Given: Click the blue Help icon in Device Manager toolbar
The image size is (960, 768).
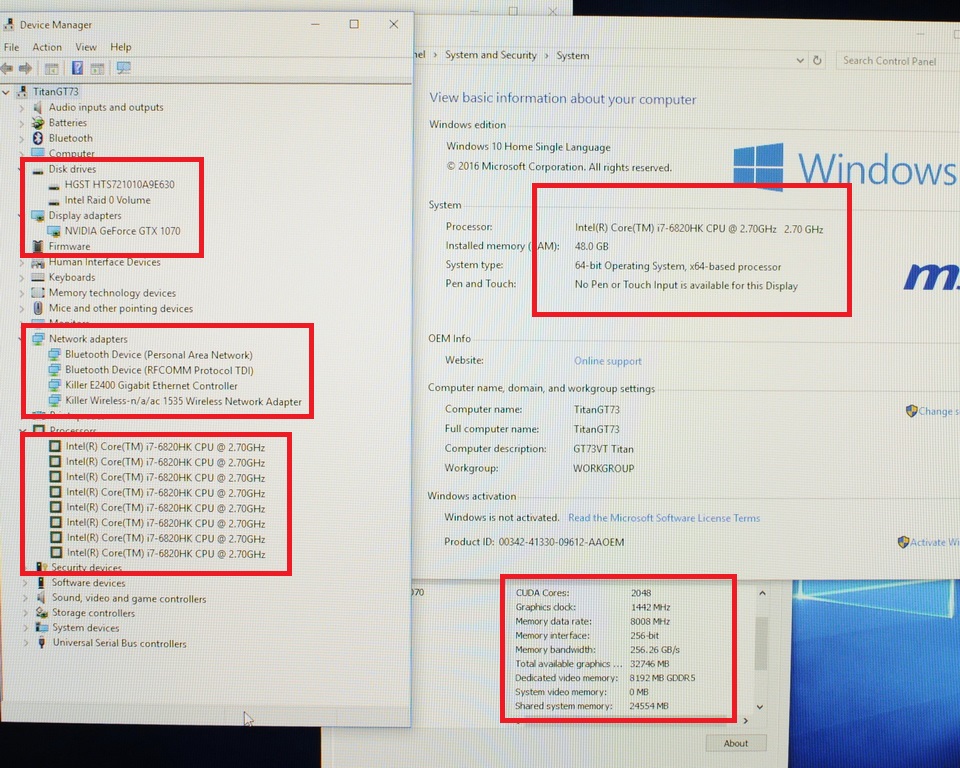Looking at the screenshot, I should 77,68.
